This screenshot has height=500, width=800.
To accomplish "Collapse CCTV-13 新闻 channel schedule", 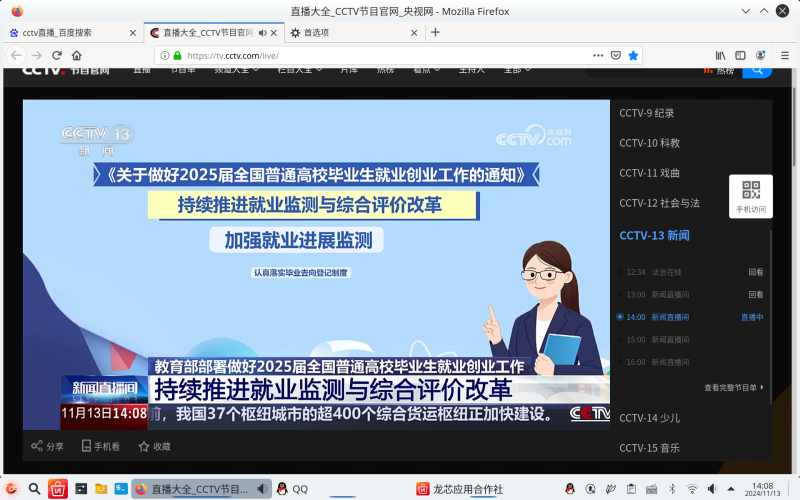I will [654, 236].
